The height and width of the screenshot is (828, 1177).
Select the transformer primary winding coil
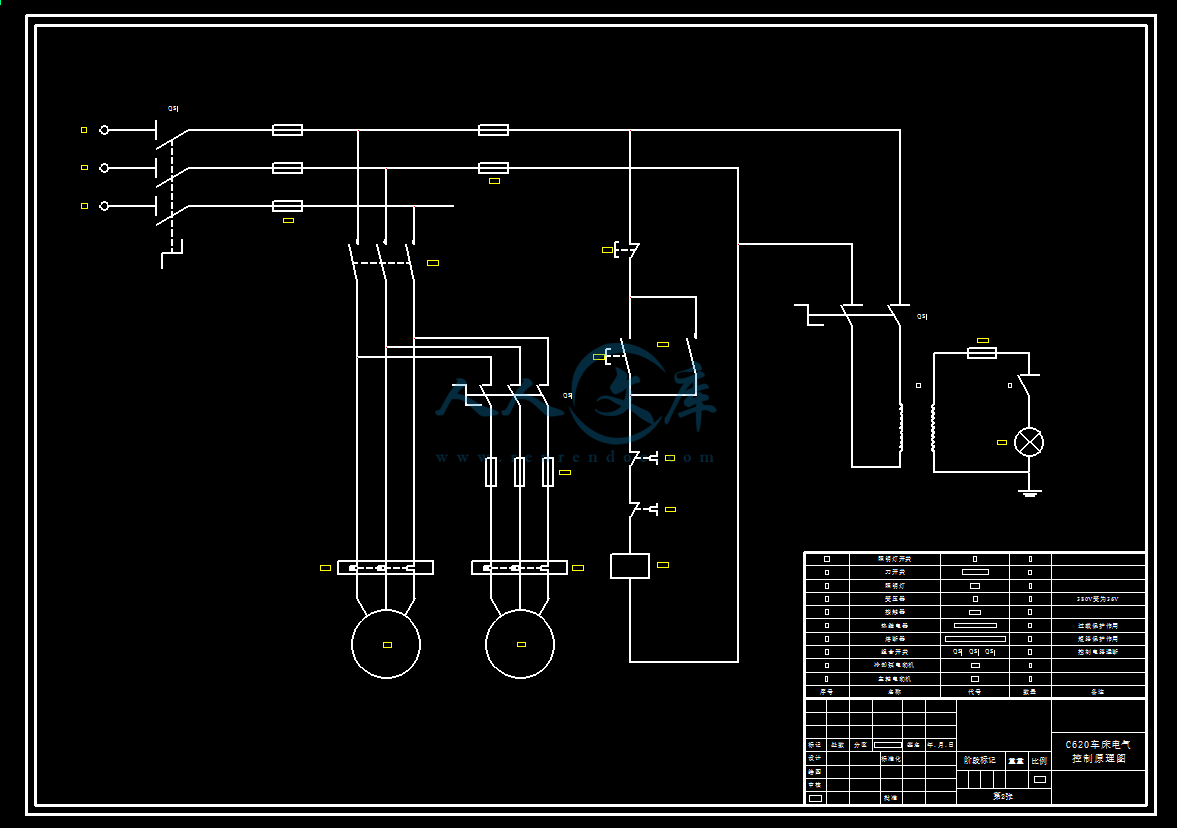click(901, 426)
